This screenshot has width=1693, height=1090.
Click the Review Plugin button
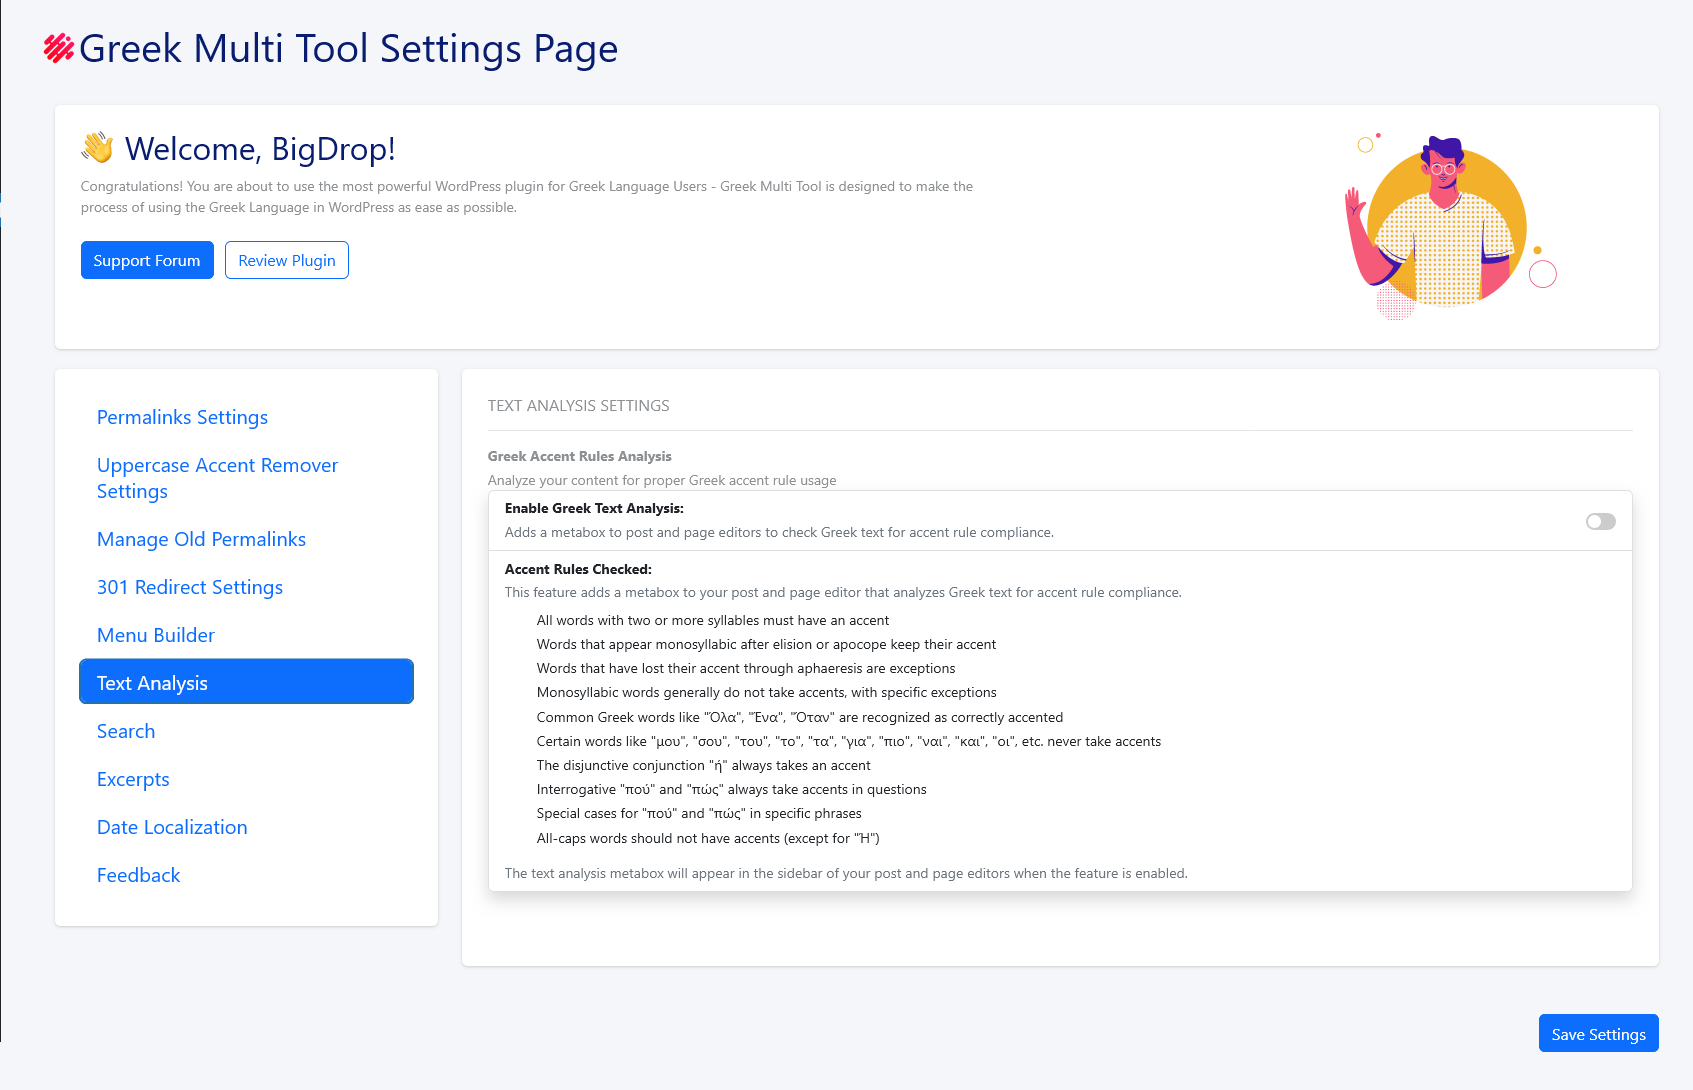point(287,260)
